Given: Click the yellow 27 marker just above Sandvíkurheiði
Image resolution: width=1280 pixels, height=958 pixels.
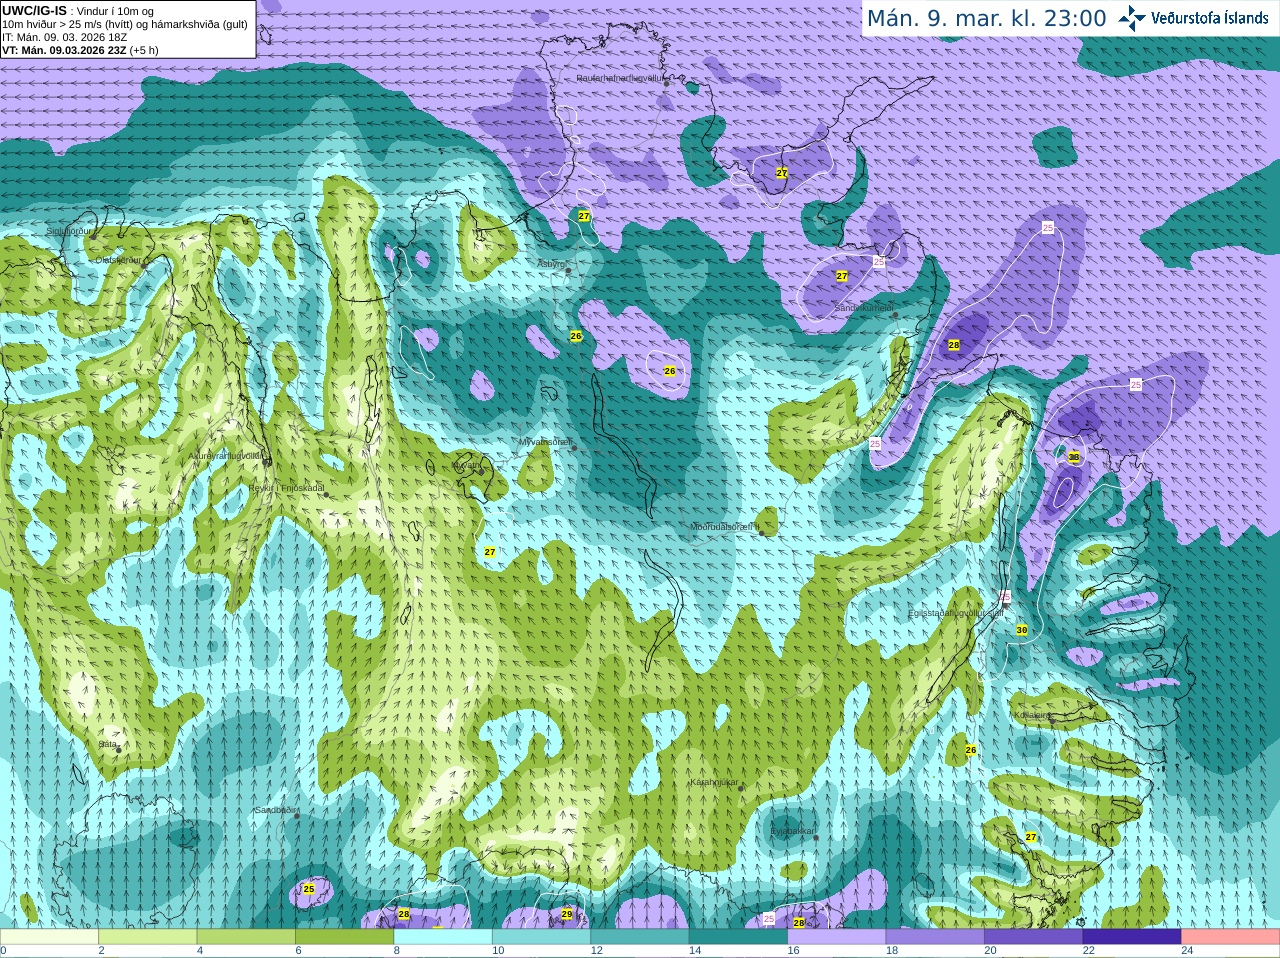Looking at the screenshot, I should pyautogui.click(x=842, y=276).
